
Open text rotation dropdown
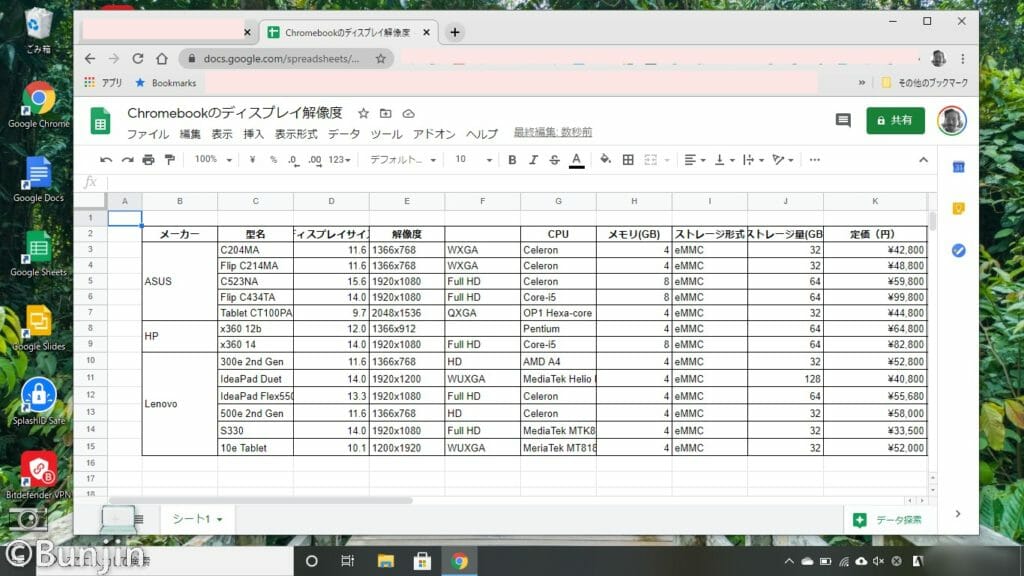point(782,160)
